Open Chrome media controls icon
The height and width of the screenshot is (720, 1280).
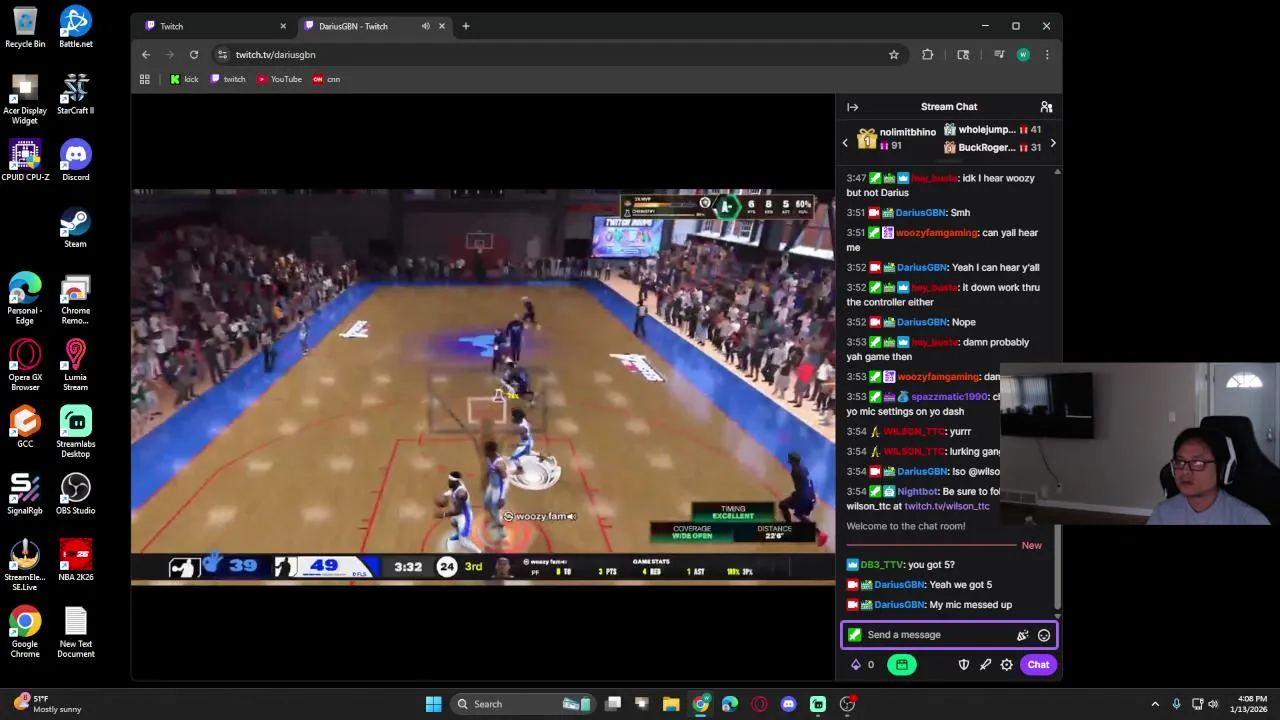[x=999, y=55]
